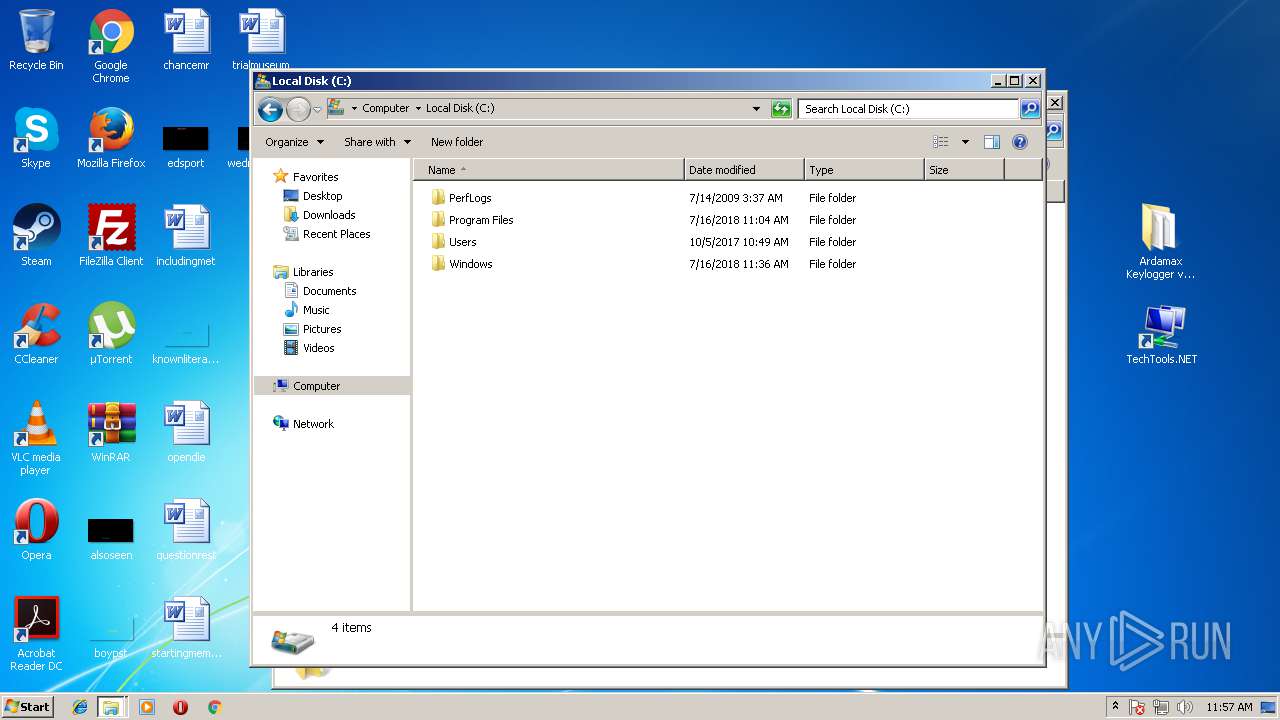Open the Share with menu
This screenshot has height=720, width=1280.
tap(377, 142)
